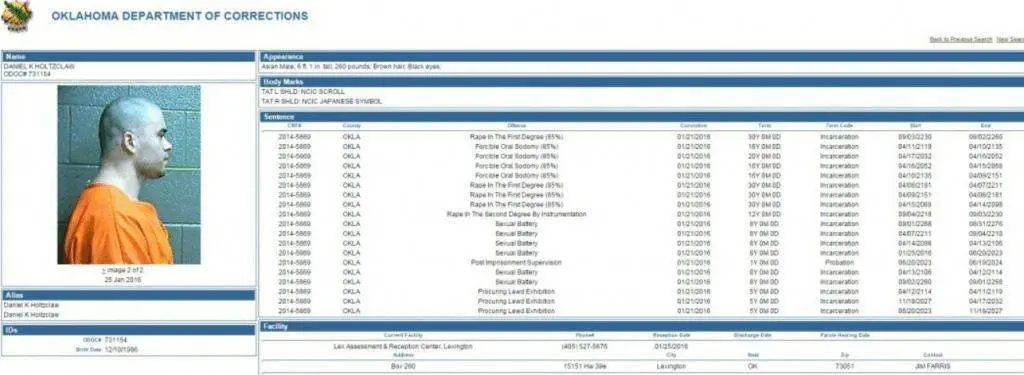Screen dimensions: 1024x375
Task: Click the Term Code column header
Action: pyautogui.click(x=839, y=125)
